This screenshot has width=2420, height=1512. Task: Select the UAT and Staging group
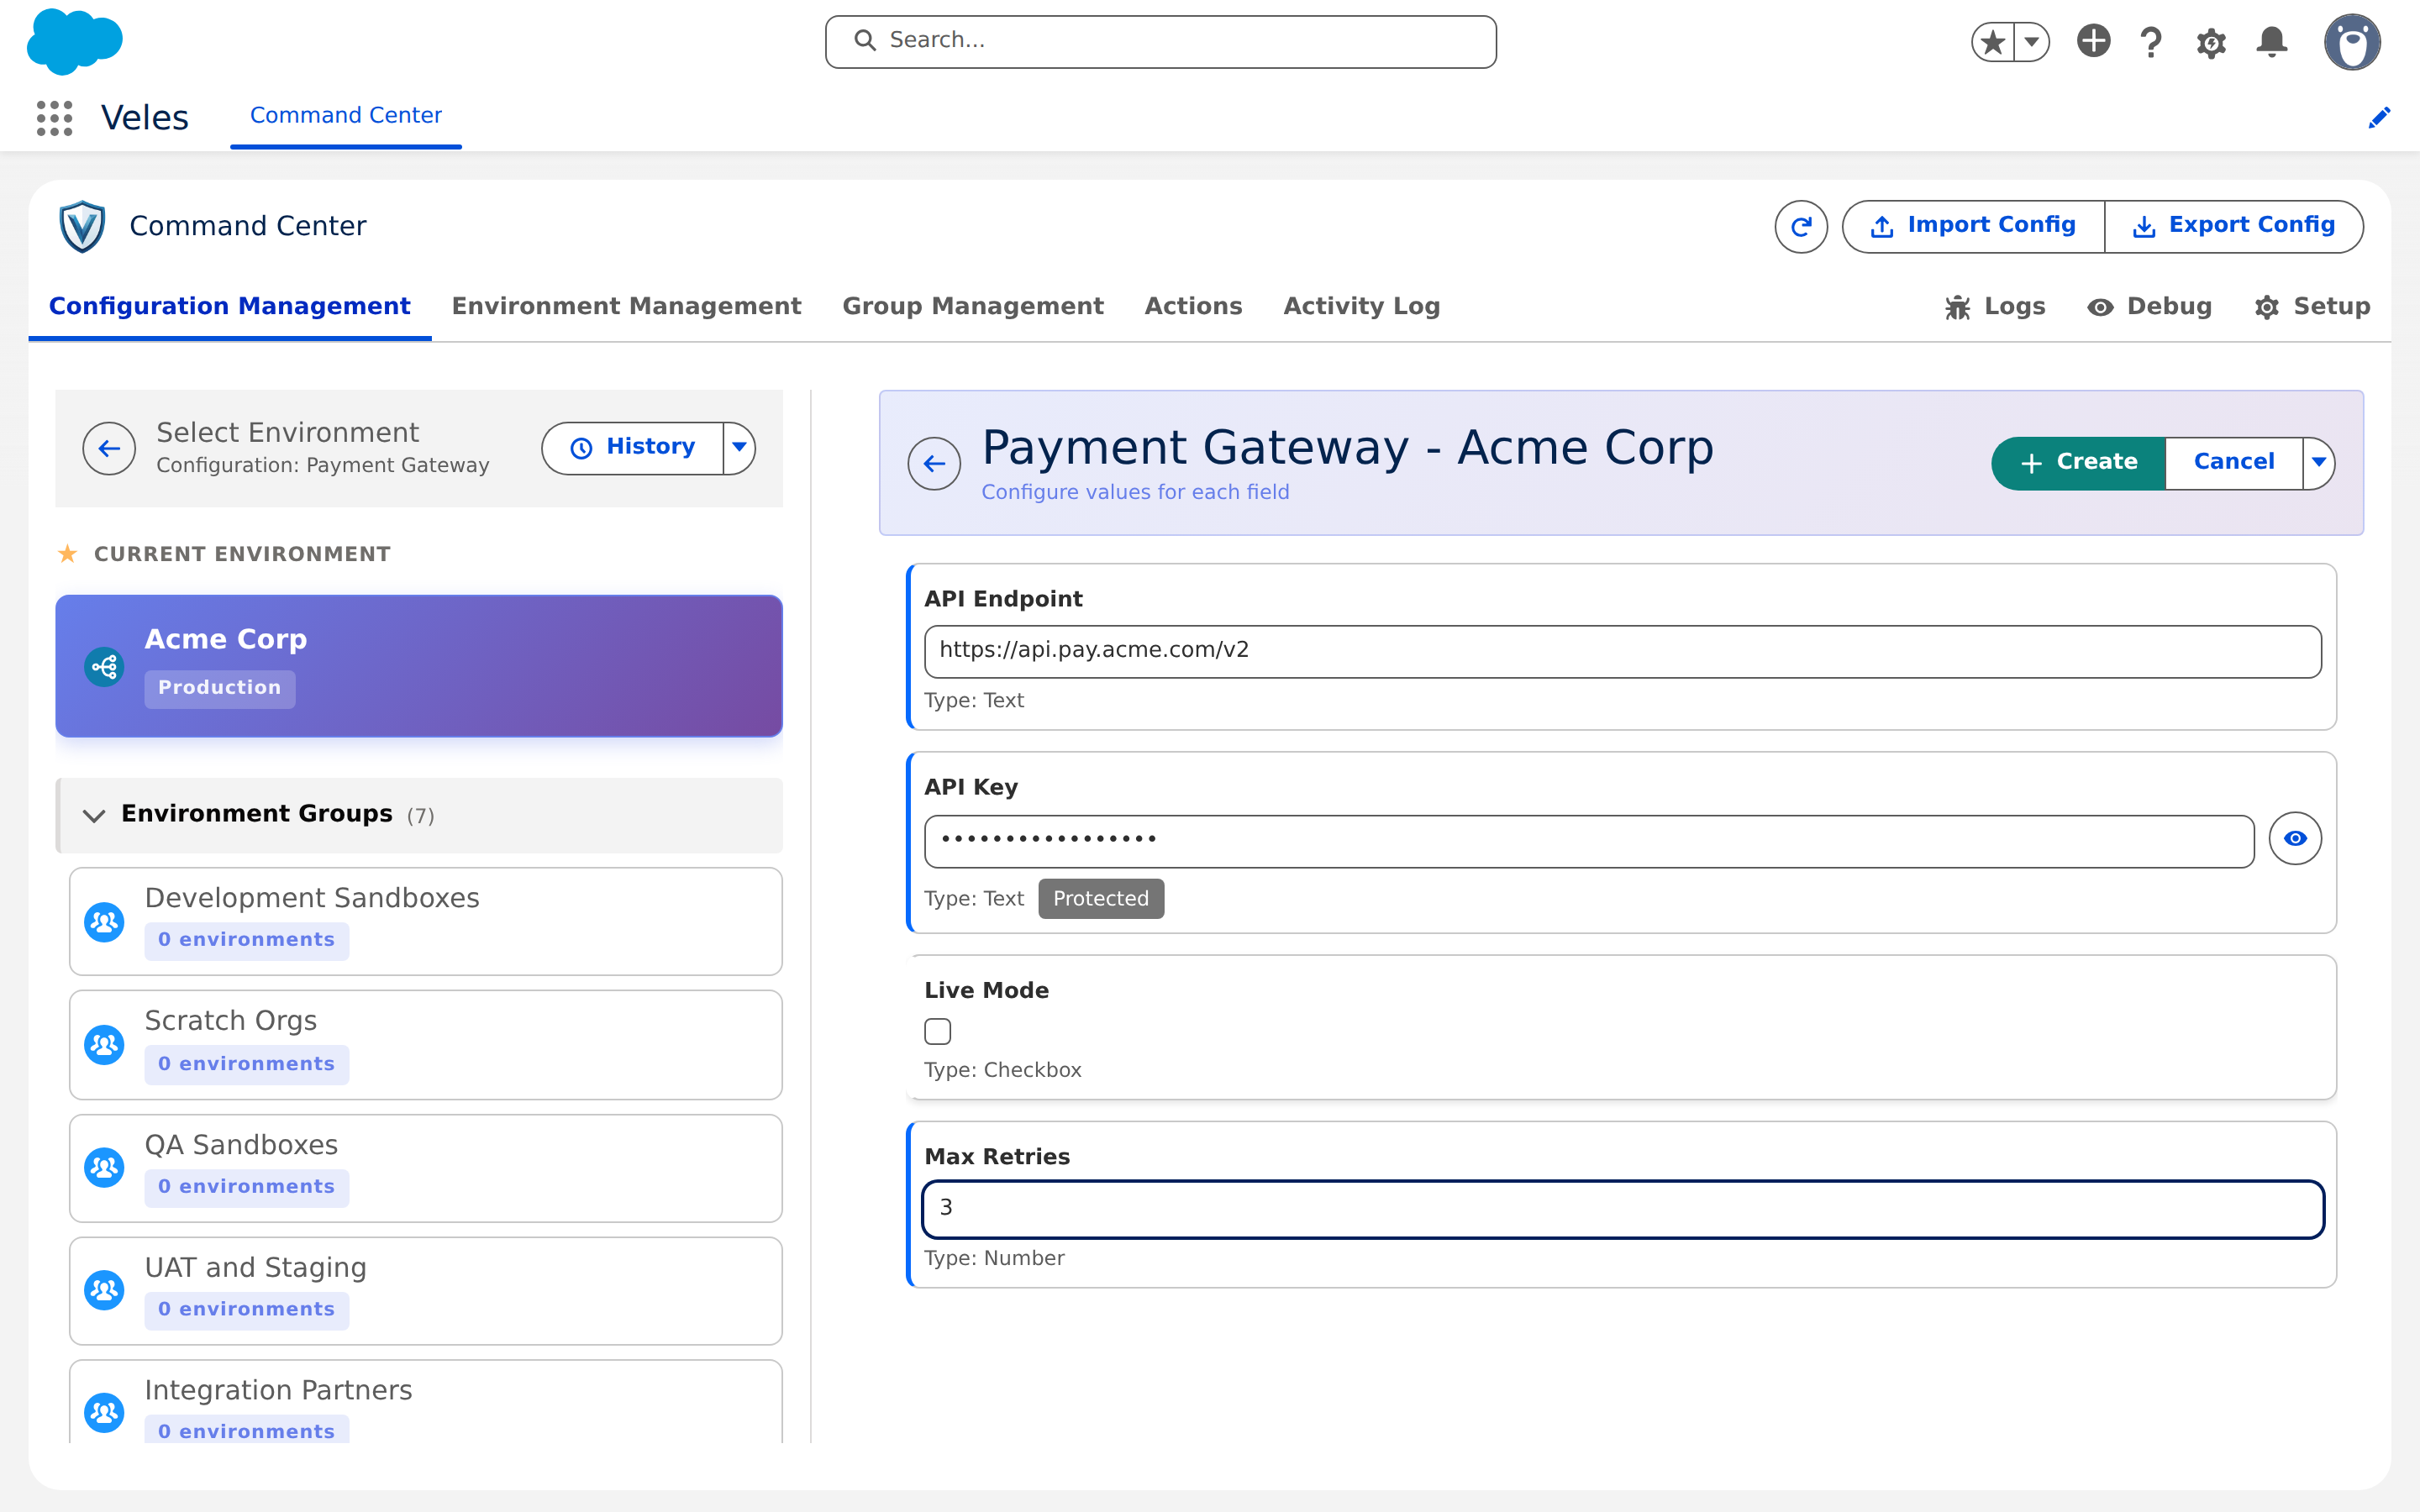426,1291
